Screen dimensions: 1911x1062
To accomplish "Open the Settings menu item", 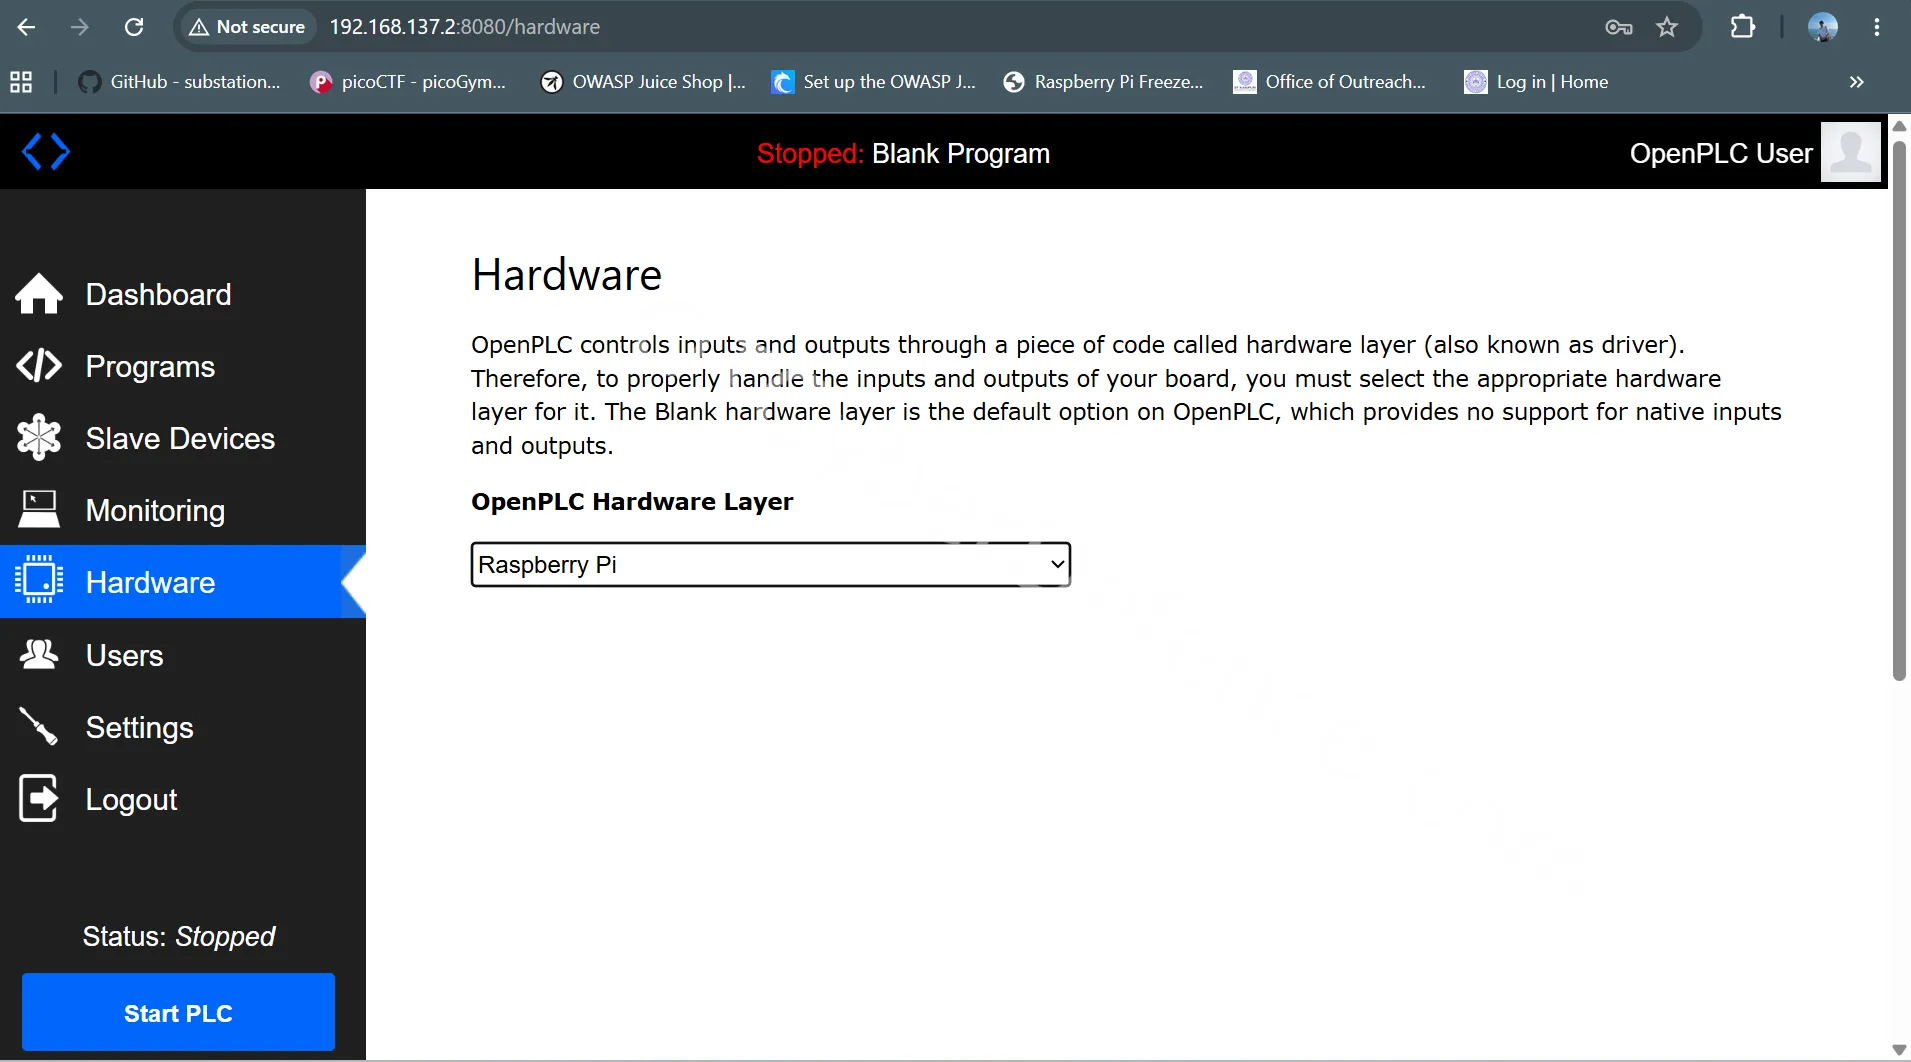I will point(183,727).
